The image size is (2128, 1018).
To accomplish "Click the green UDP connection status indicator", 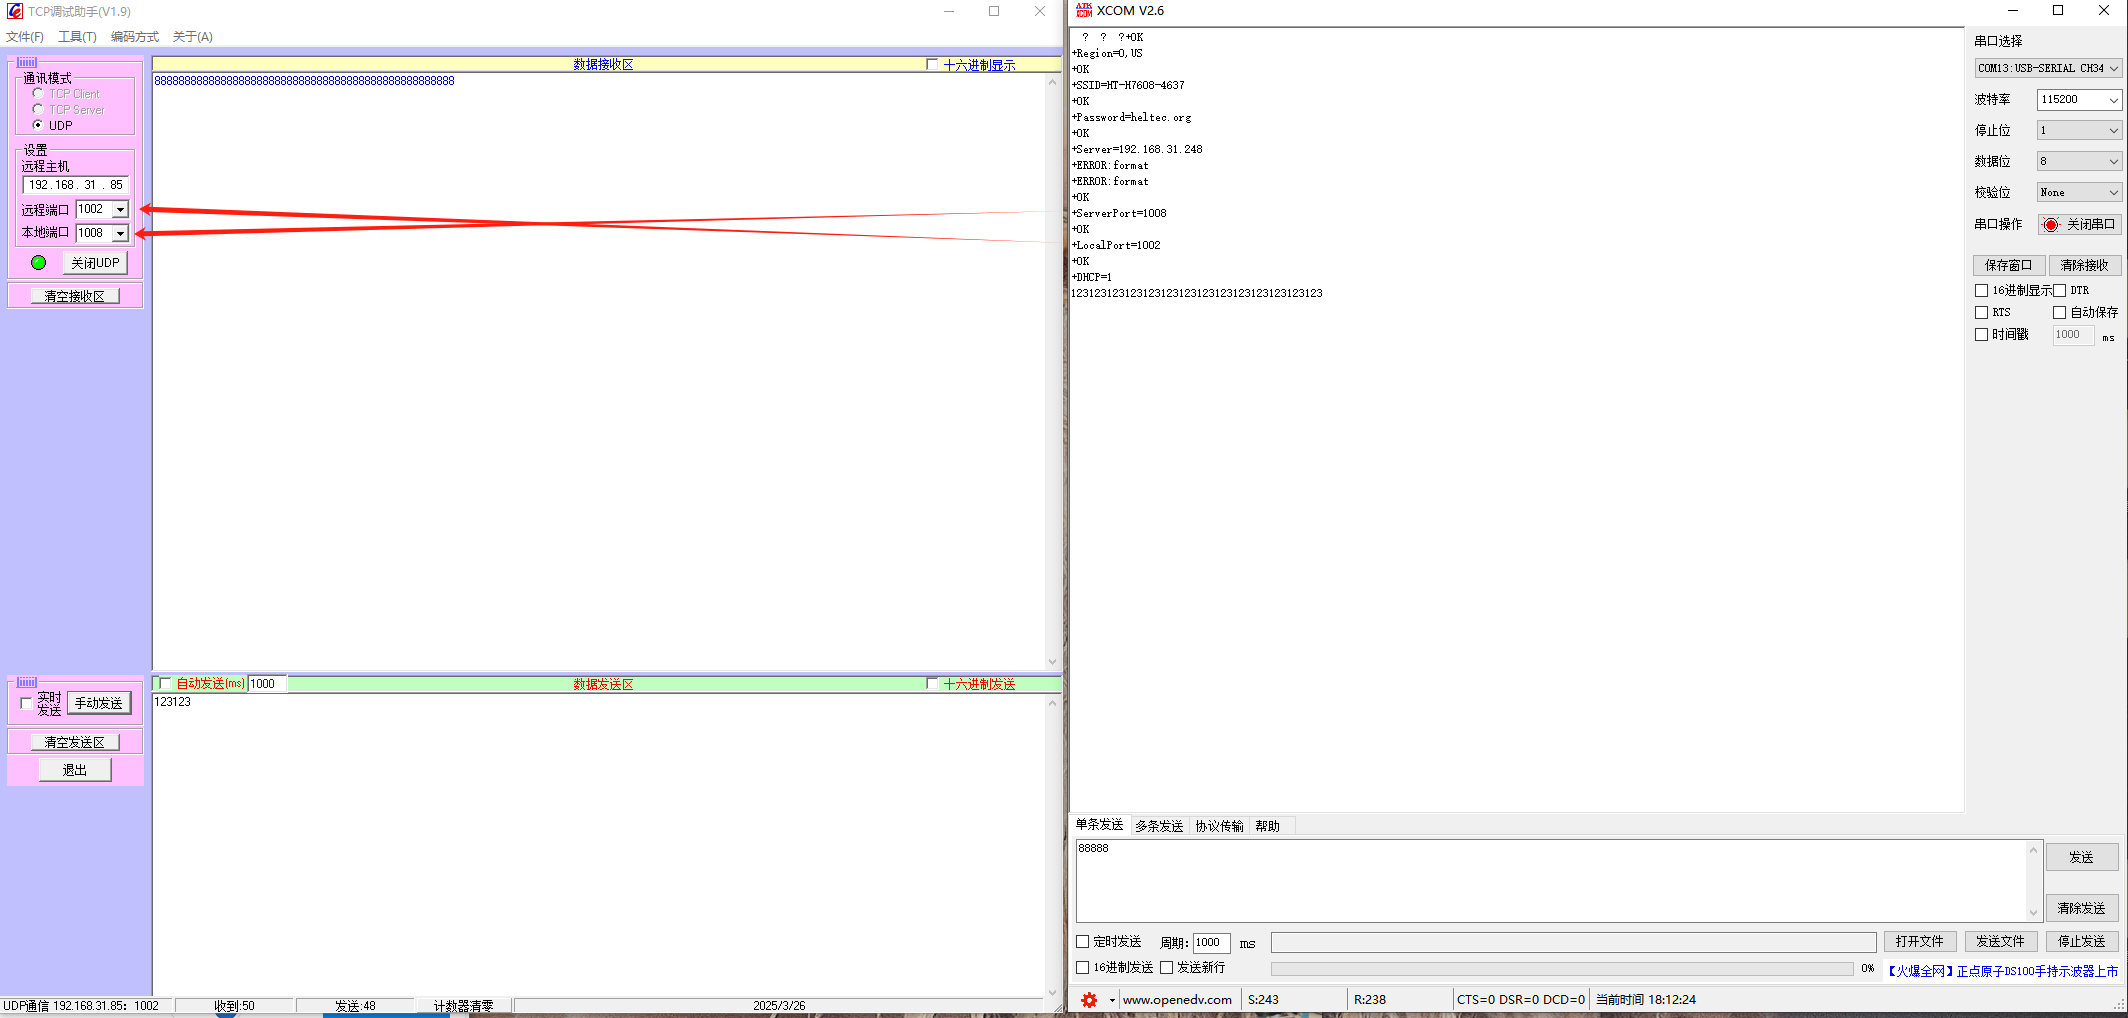I will [x=38, y=263].
